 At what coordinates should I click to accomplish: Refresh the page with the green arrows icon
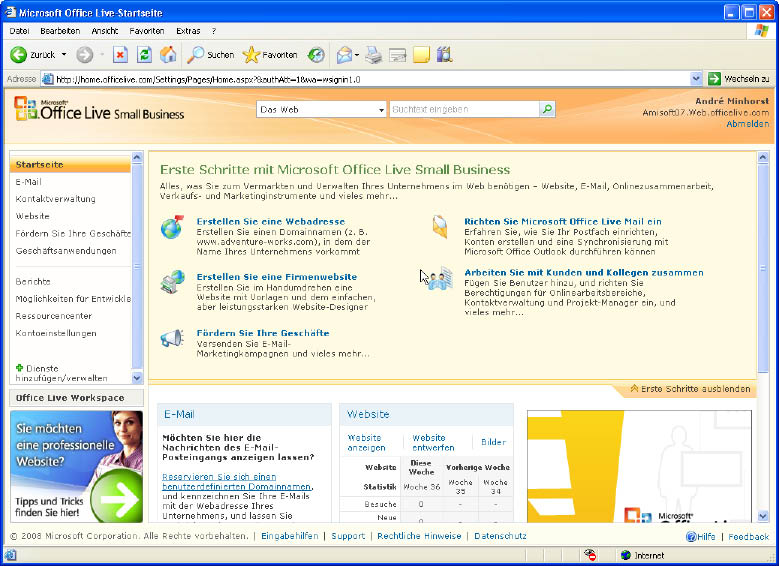click(x=144, y=55)
